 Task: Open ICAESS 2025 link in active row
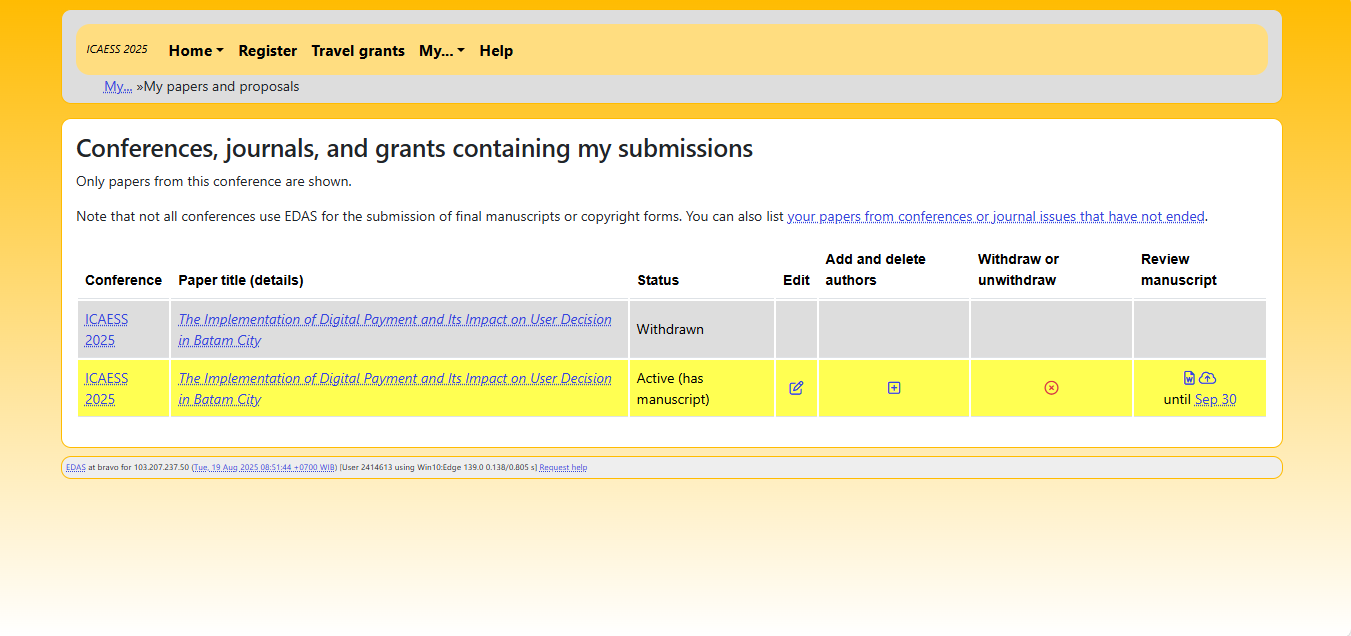[x=106, y=389]
